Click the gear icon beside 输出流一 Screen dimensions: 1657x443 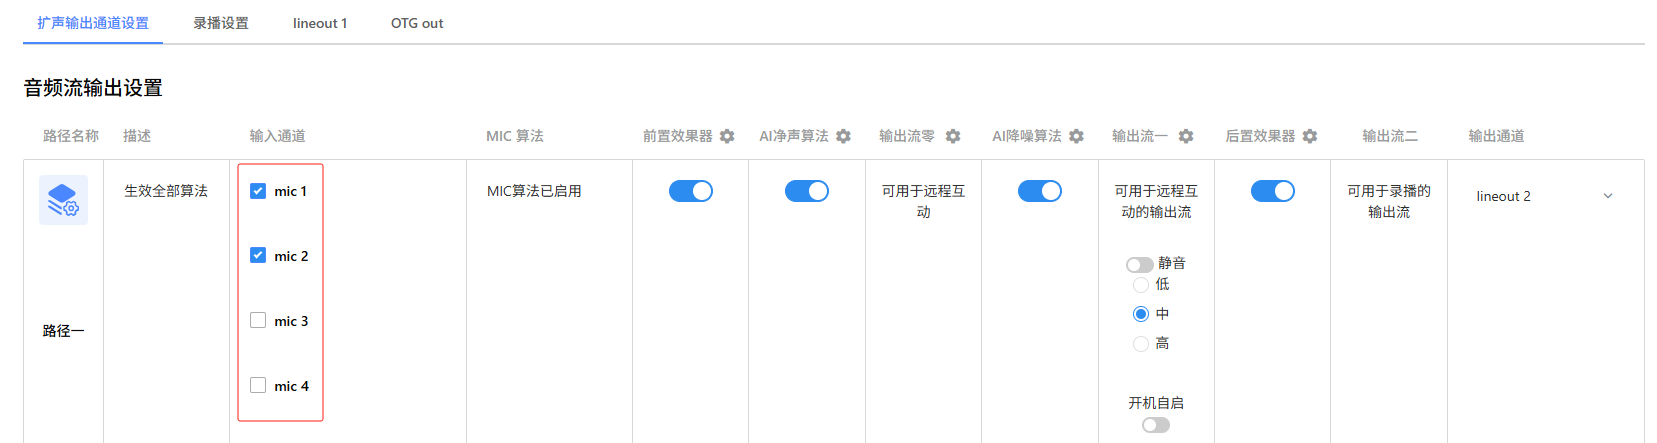click(x=1186, y=136)
